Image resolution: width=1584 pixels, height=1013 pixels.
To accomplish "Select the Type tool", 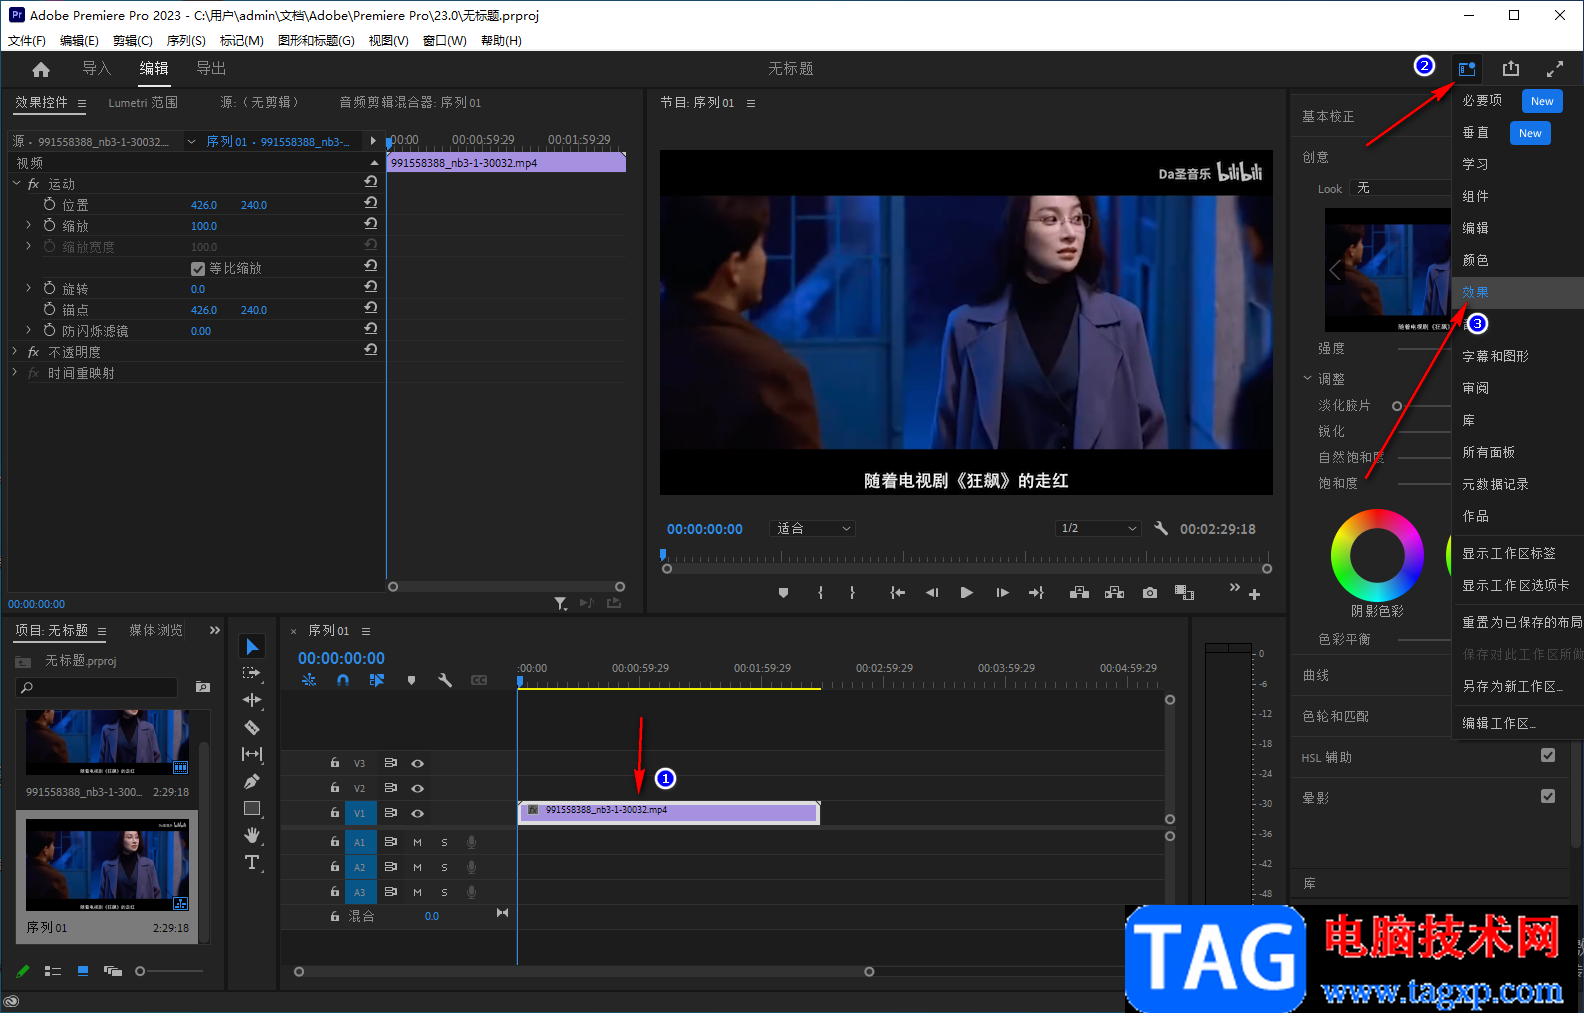I will [x=252, y=862].
